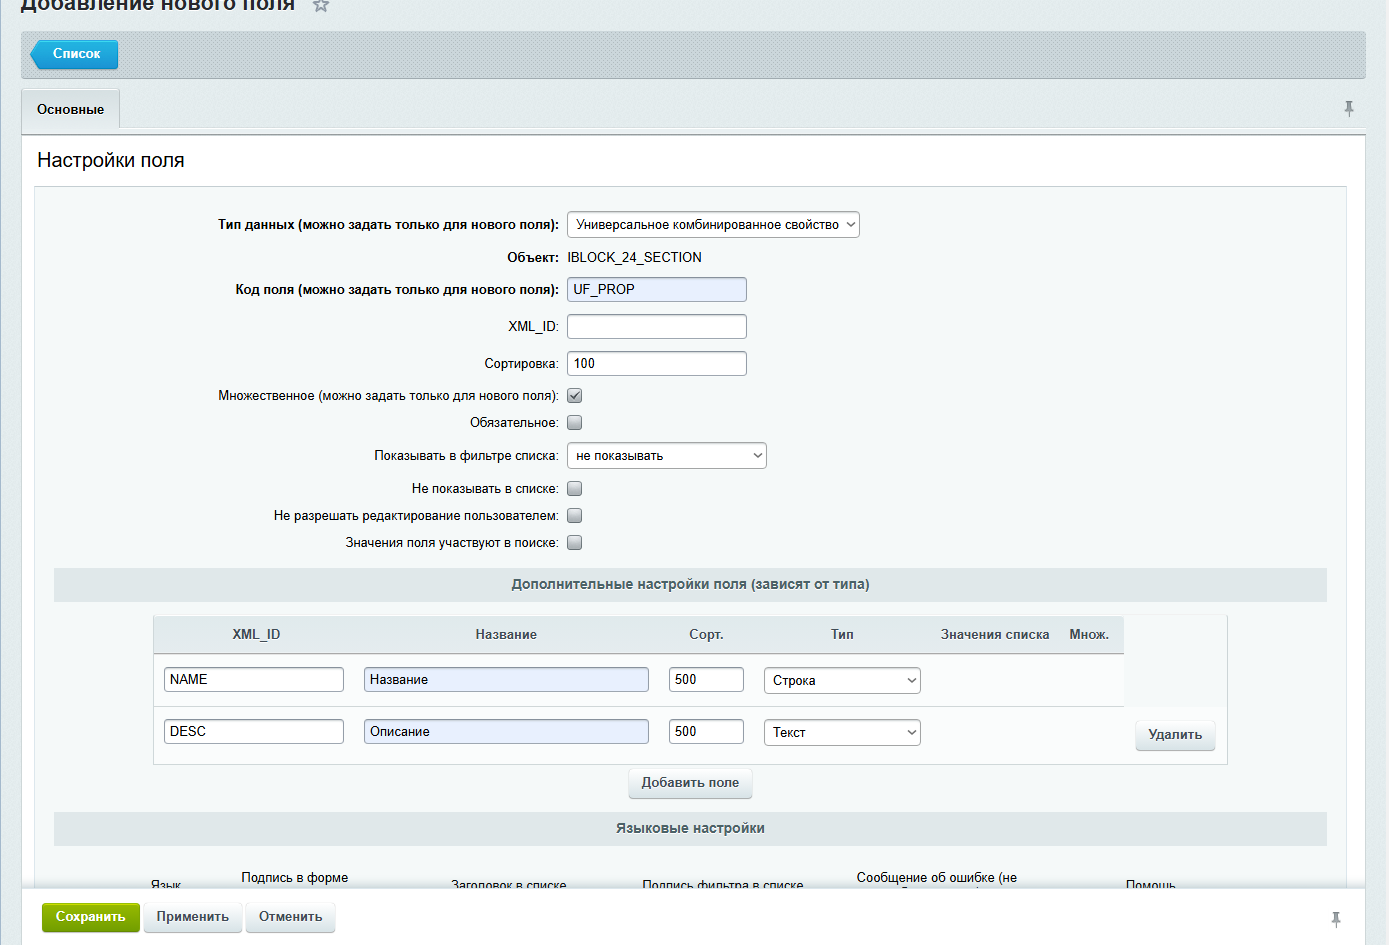Image resolution: width=1389 pixels, height=945 pixels.
Task: Click the green Сохранить button
Action: click(90, 917)
